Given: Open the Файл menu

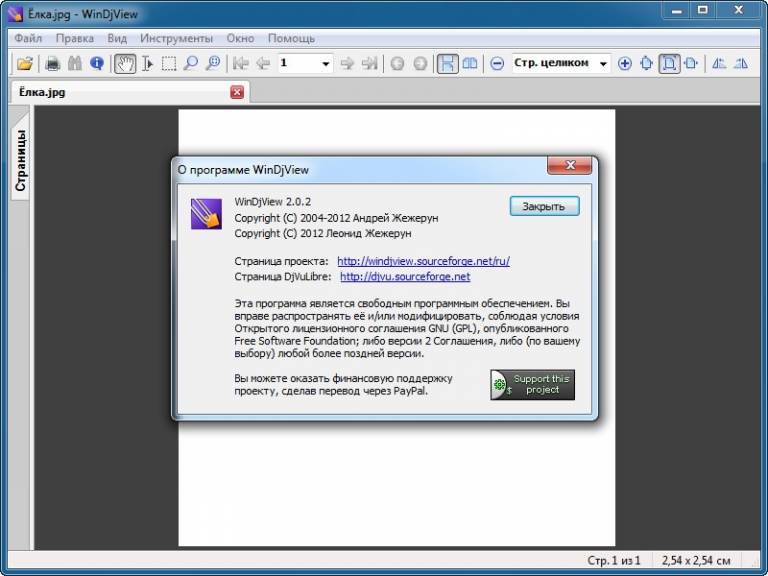Looking at the screenshot, I should click(28, 38).
